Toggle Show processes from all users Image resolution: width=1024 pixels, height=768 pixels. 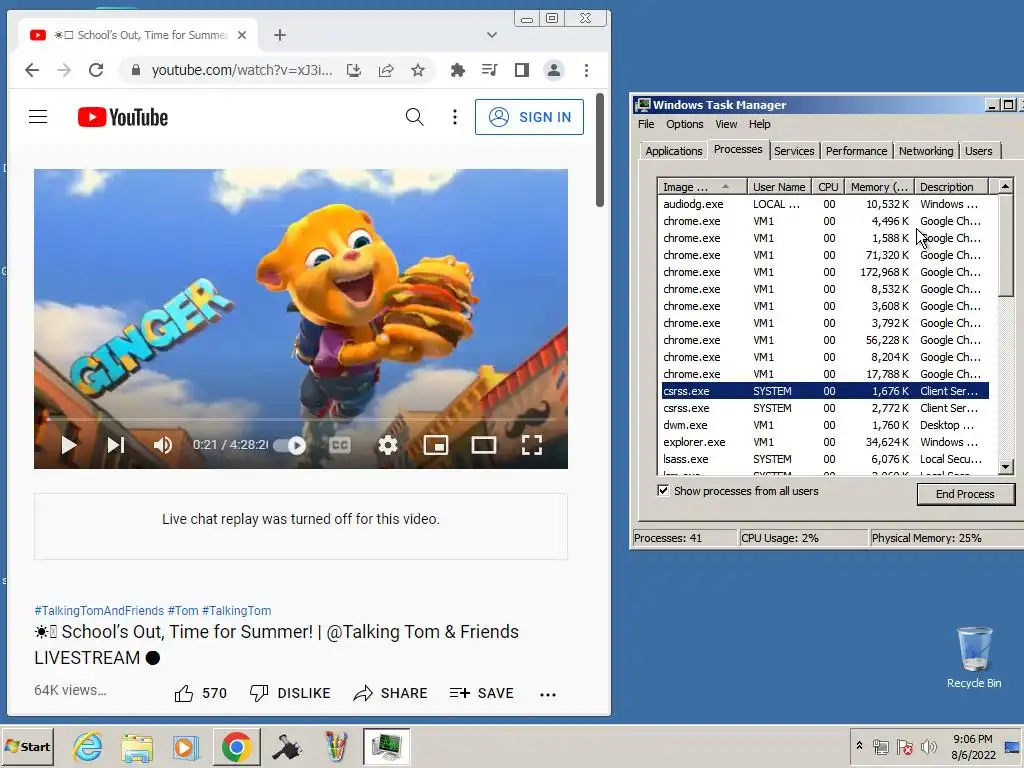(664, 490)
